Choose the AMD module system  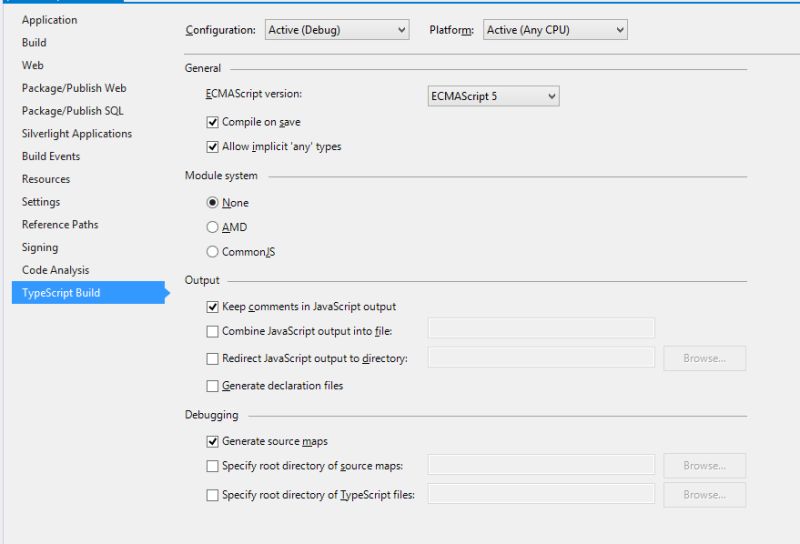(x=212, y=227)
